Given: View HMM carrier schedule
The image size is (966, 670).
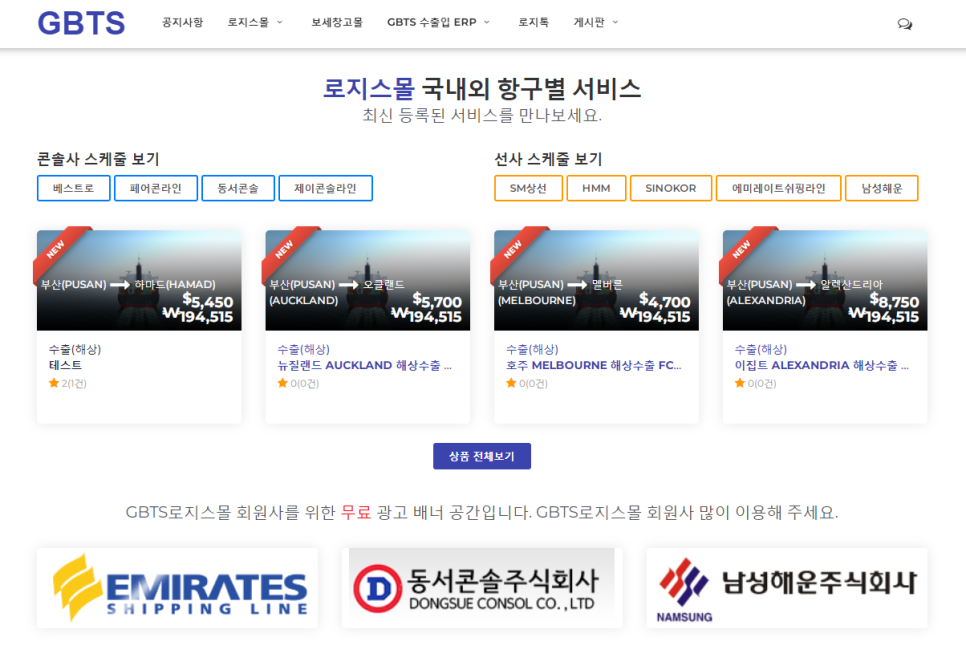Looking at the screenshot, I should click(596, 188).
